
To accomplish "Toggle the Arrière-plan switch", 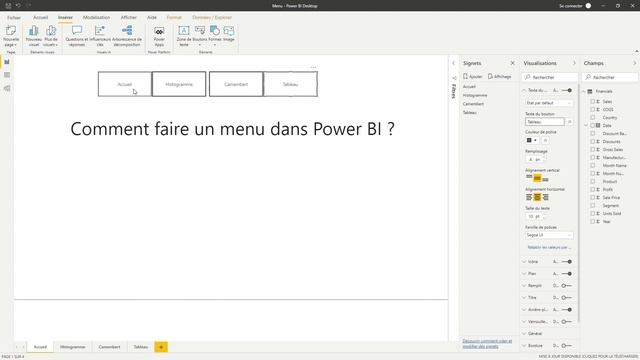I will [567, 310].
